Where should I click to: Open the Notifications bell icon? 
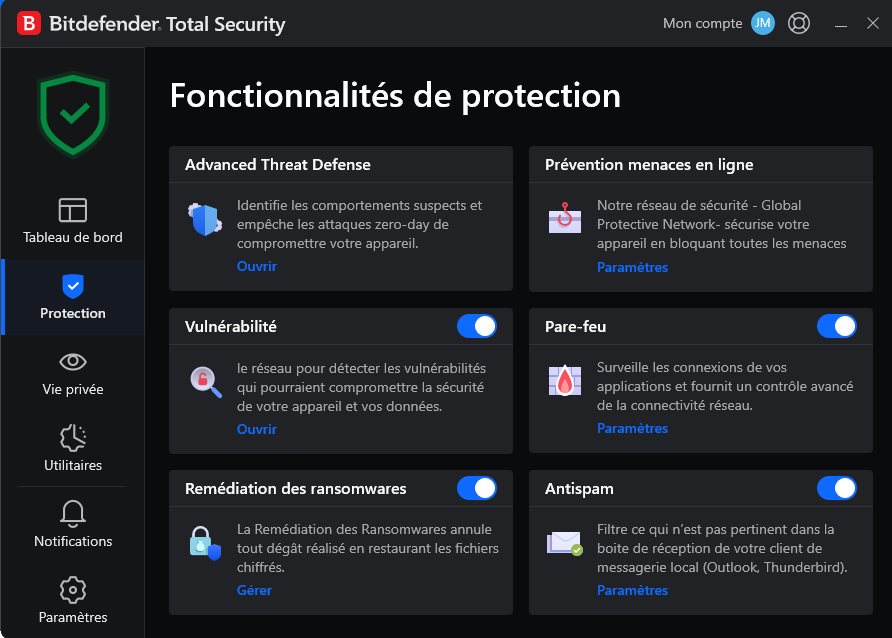[73, 513]
